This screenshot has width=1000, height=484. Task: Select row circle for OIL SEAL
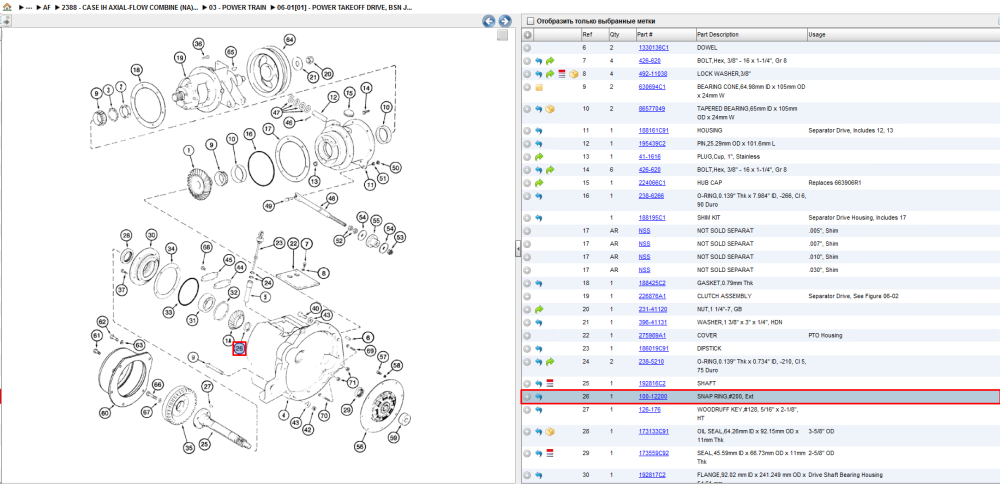pos(527,432)
